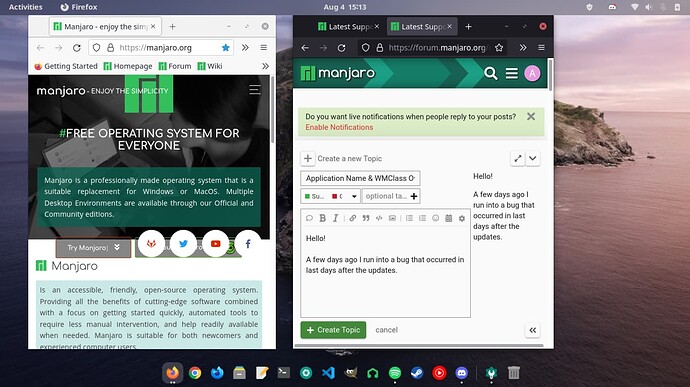Click the preformatted code icon in the editor
The width and height of the screenshot is (690, 387).
[x=379, y=218]
